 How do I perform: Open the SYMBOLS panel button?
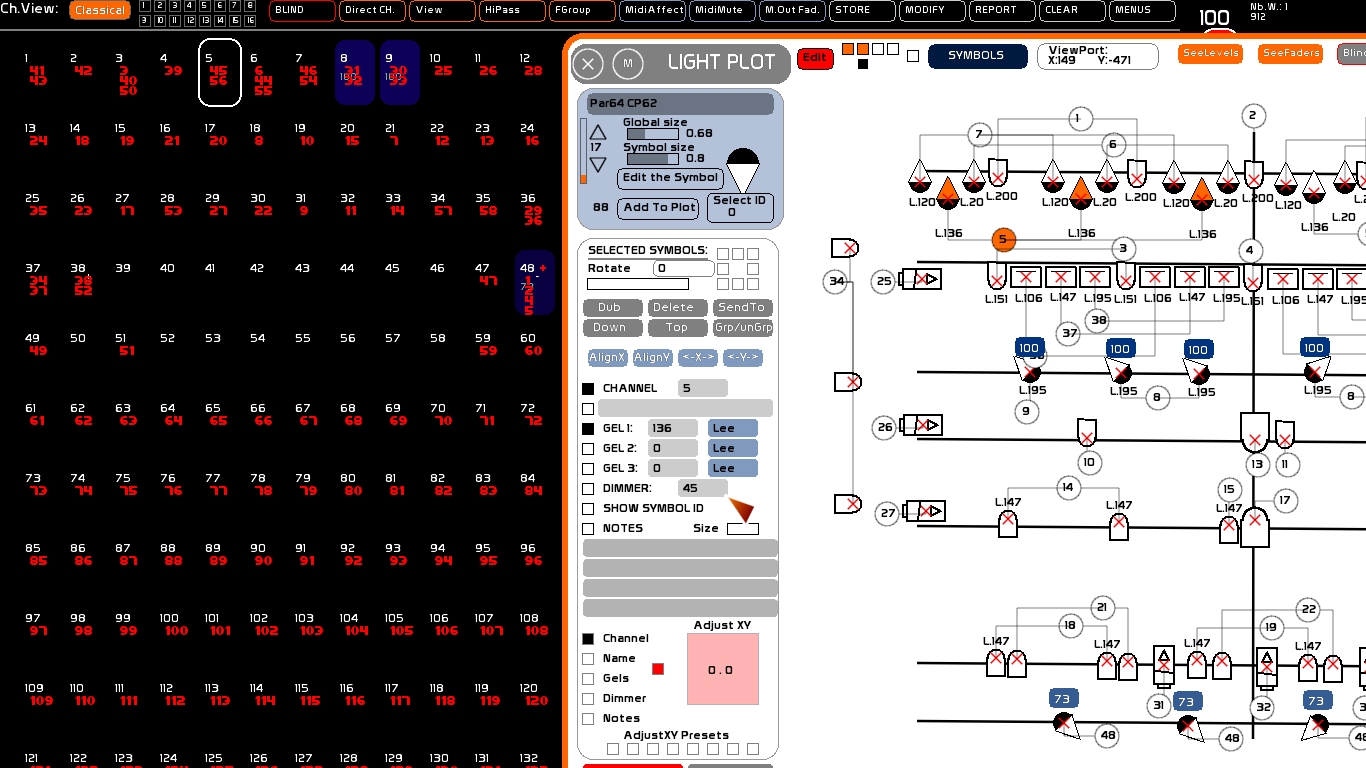pyautogui.click(x=977, y=56)
